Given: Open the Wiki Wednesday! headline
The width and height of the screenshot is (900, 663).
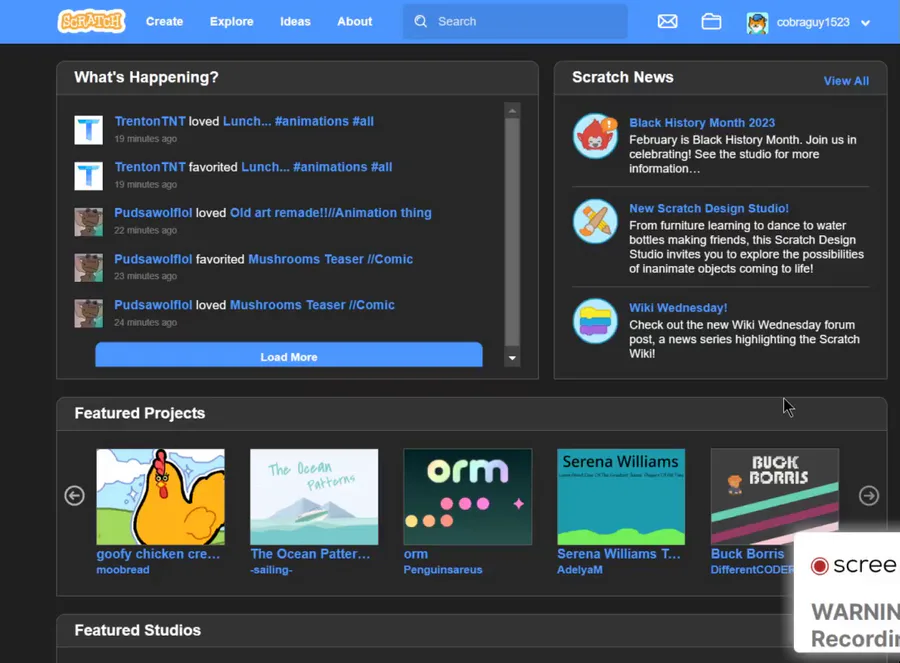Looking at the screenshot, I should coord(678,308).
